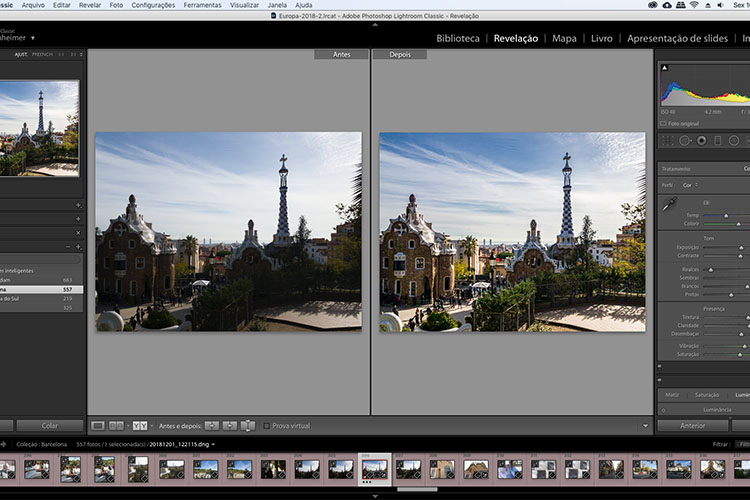
Task: Select the highlighted filmstrip thumbnail
Action: tap(375, 469)
